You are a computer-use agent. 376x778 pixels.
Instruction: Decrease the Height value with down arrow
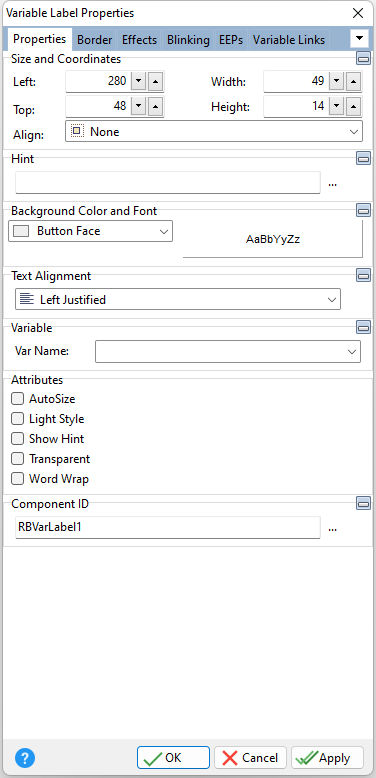(x=337, y=106)
